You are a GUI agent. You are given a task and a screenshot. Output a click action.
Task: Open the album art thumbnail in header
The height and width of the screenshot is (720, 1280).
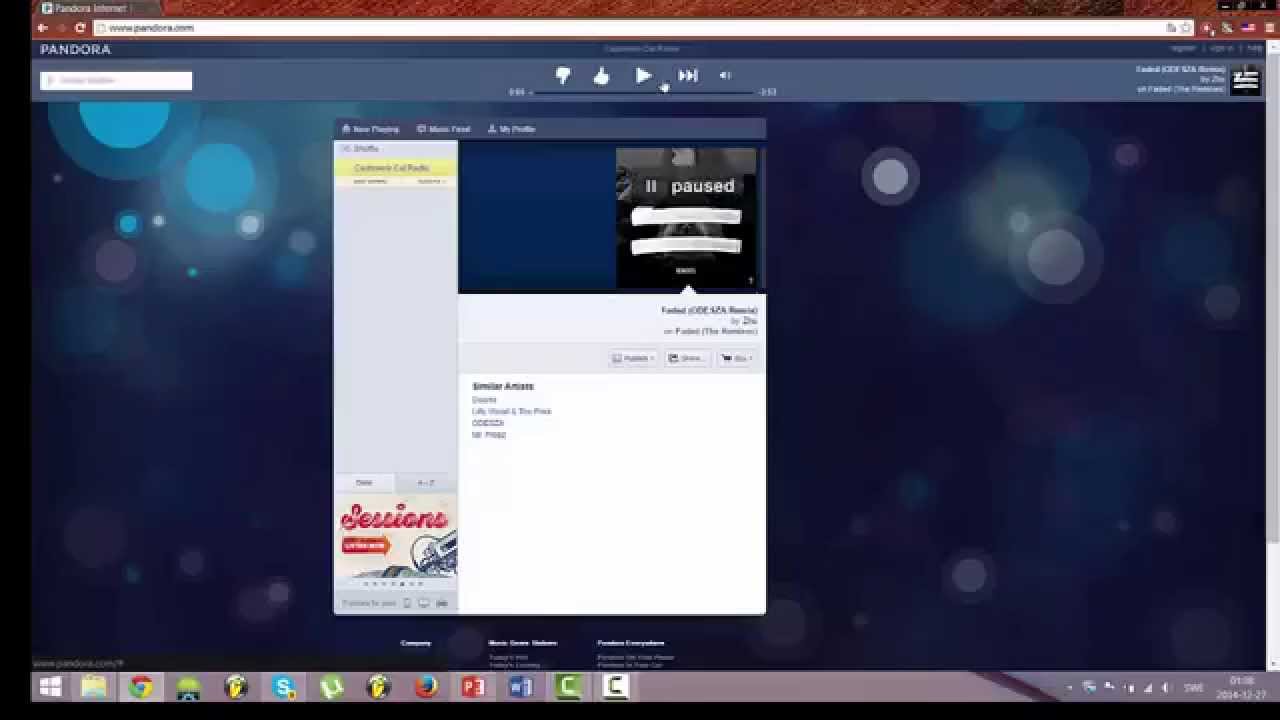(x=1245, y=80)
